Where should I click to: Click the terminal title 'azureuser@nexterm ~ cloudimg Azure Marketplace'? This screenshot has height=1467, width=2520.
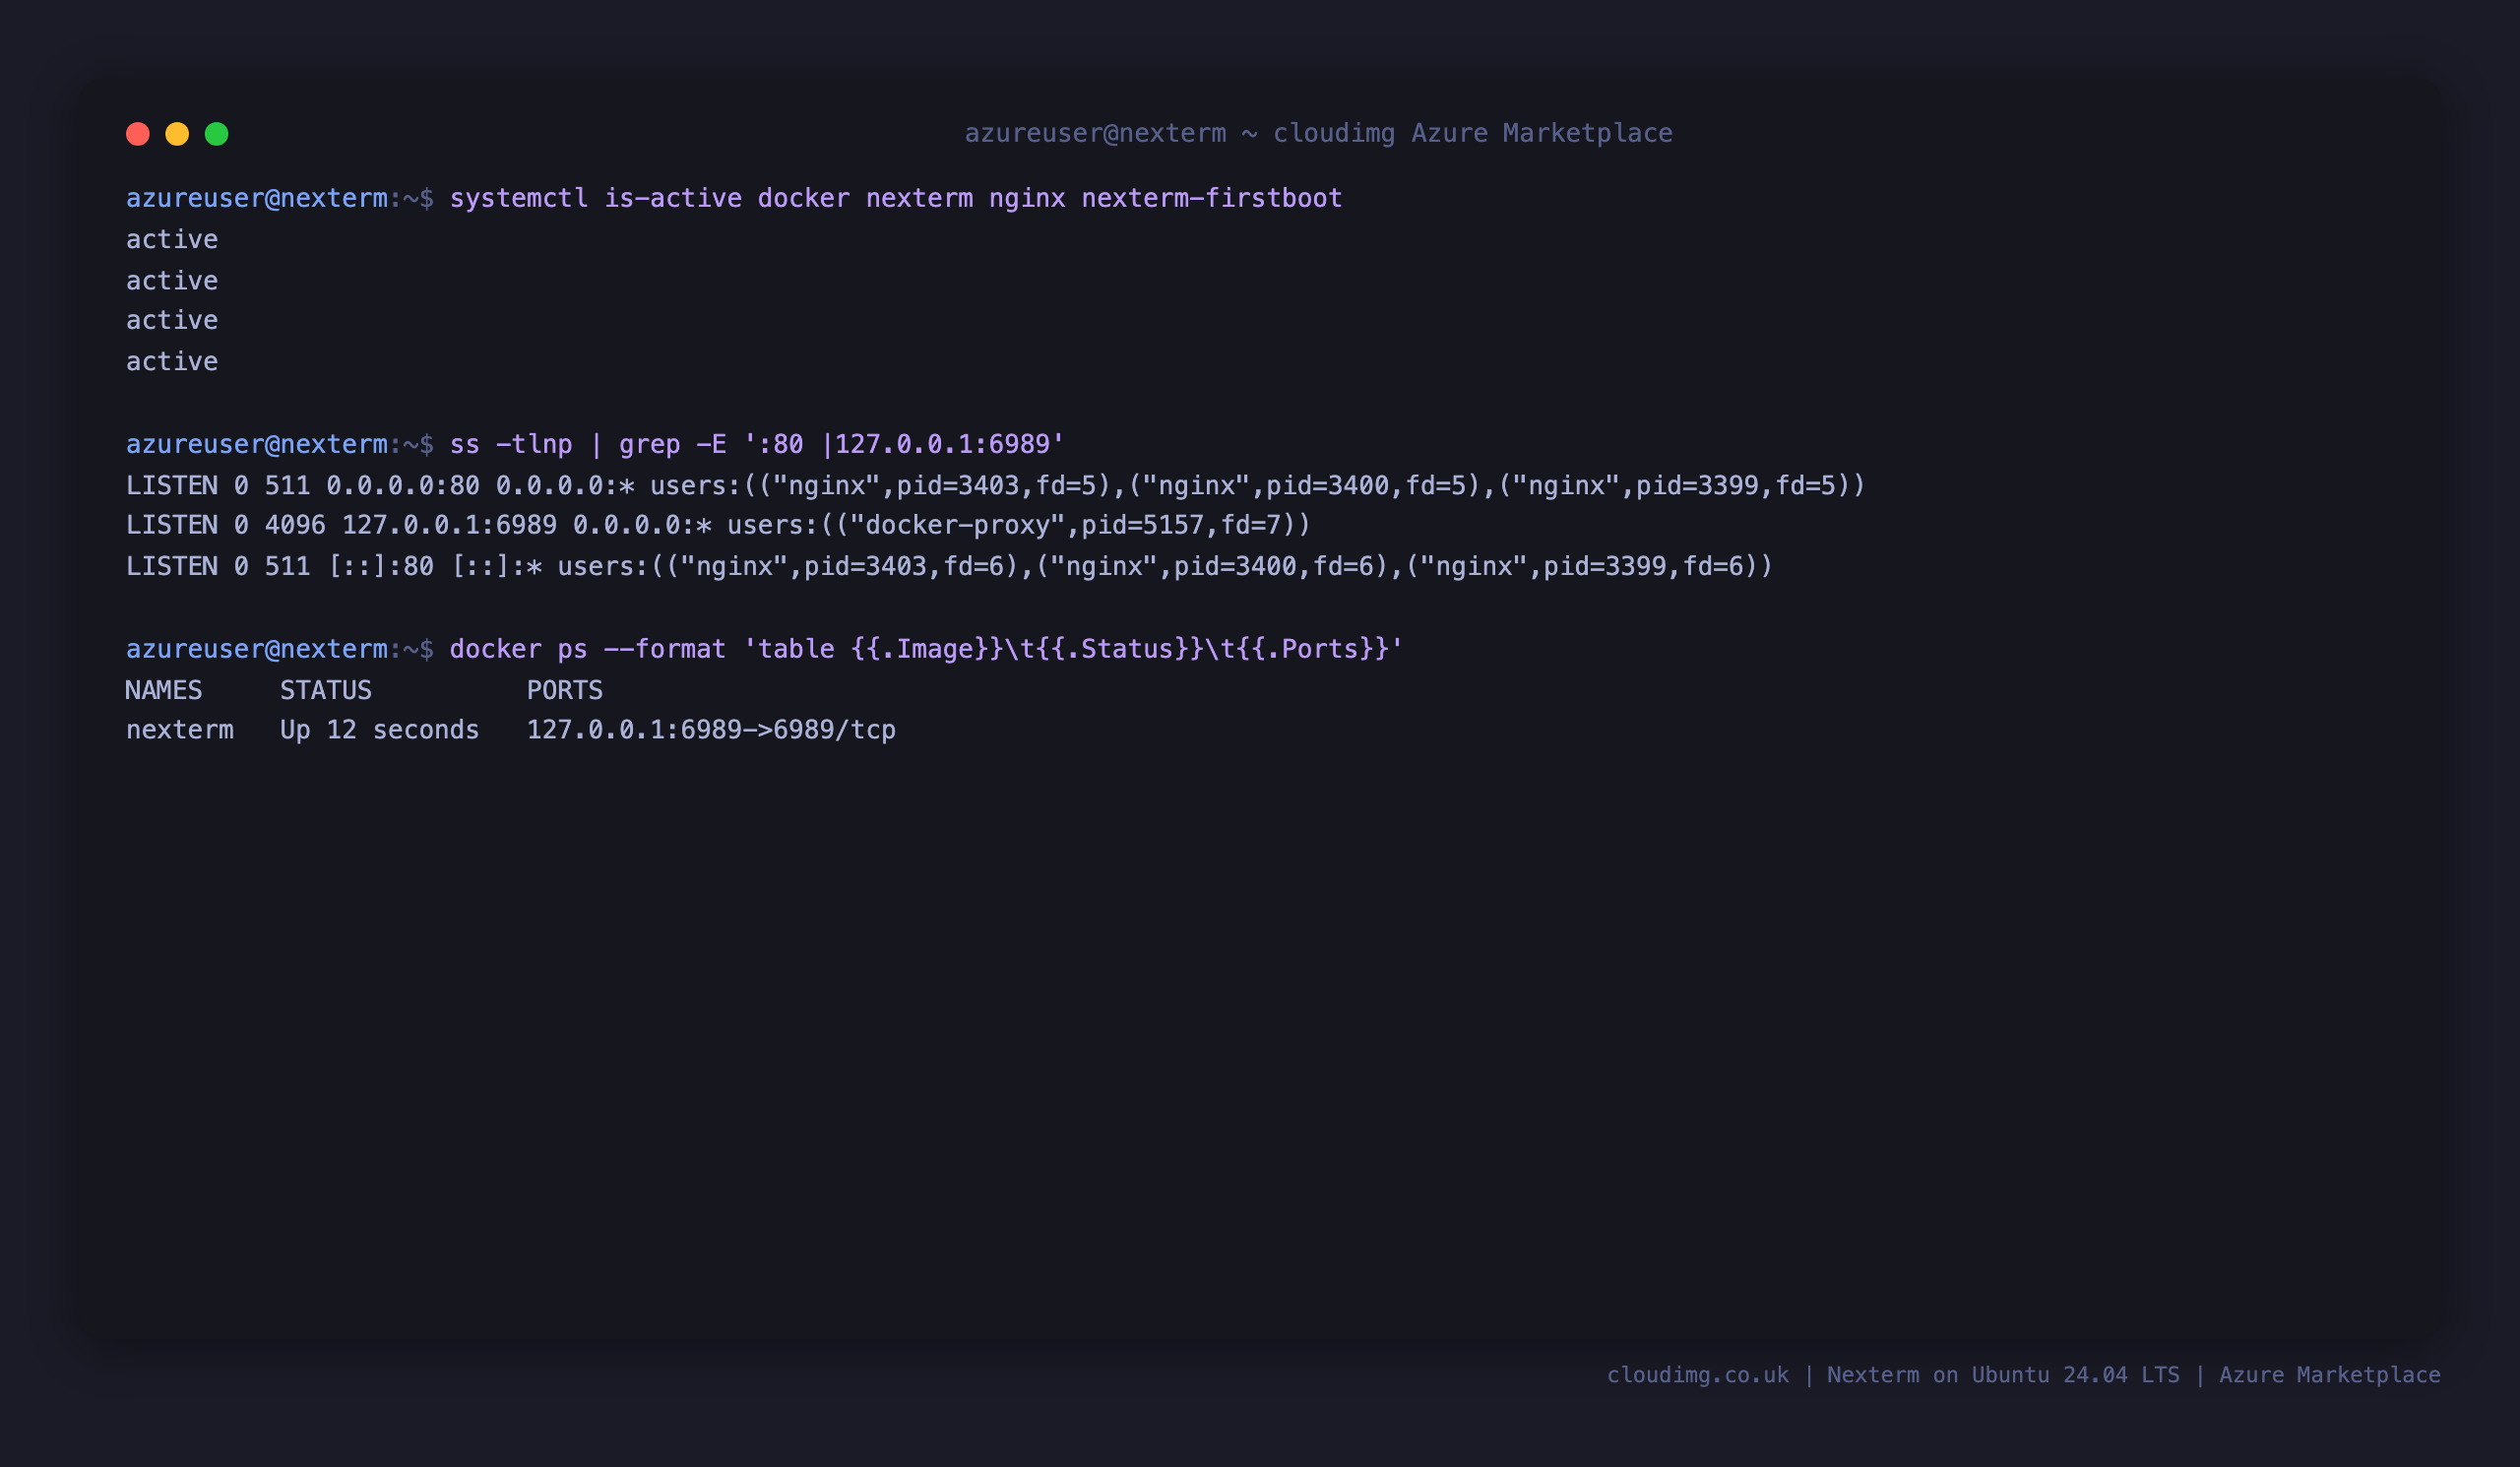1318,133
